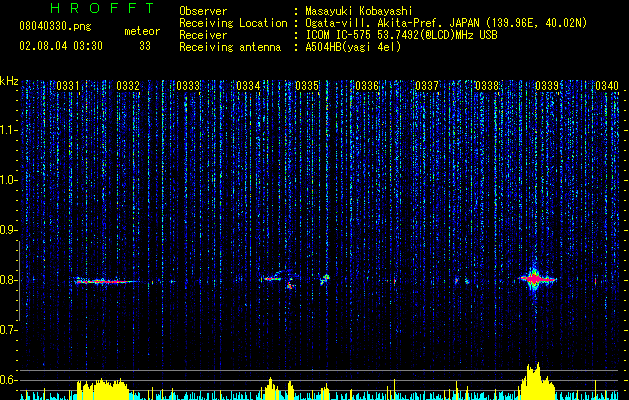Screen dimensions: 629x400
Task: Click the 0333 time marker
Action: (188, 86)
